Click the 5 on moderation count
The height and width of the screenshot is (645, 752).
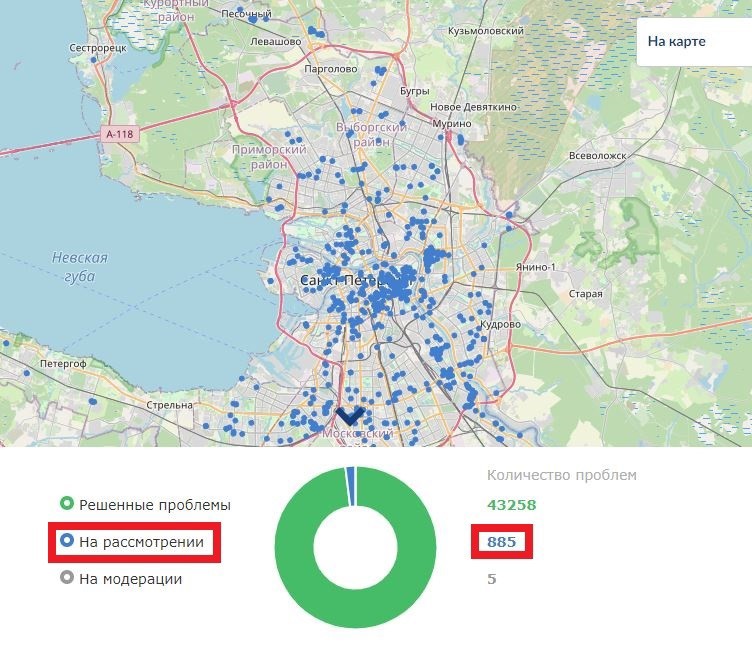(491, 578)
